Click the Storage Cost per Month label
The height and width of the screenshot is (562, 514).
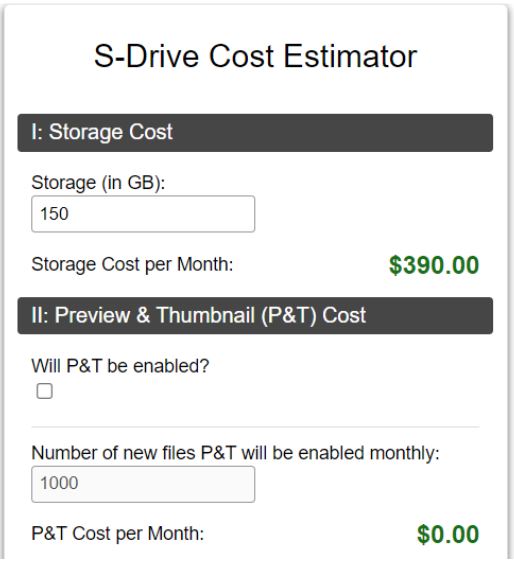[132, 265]
